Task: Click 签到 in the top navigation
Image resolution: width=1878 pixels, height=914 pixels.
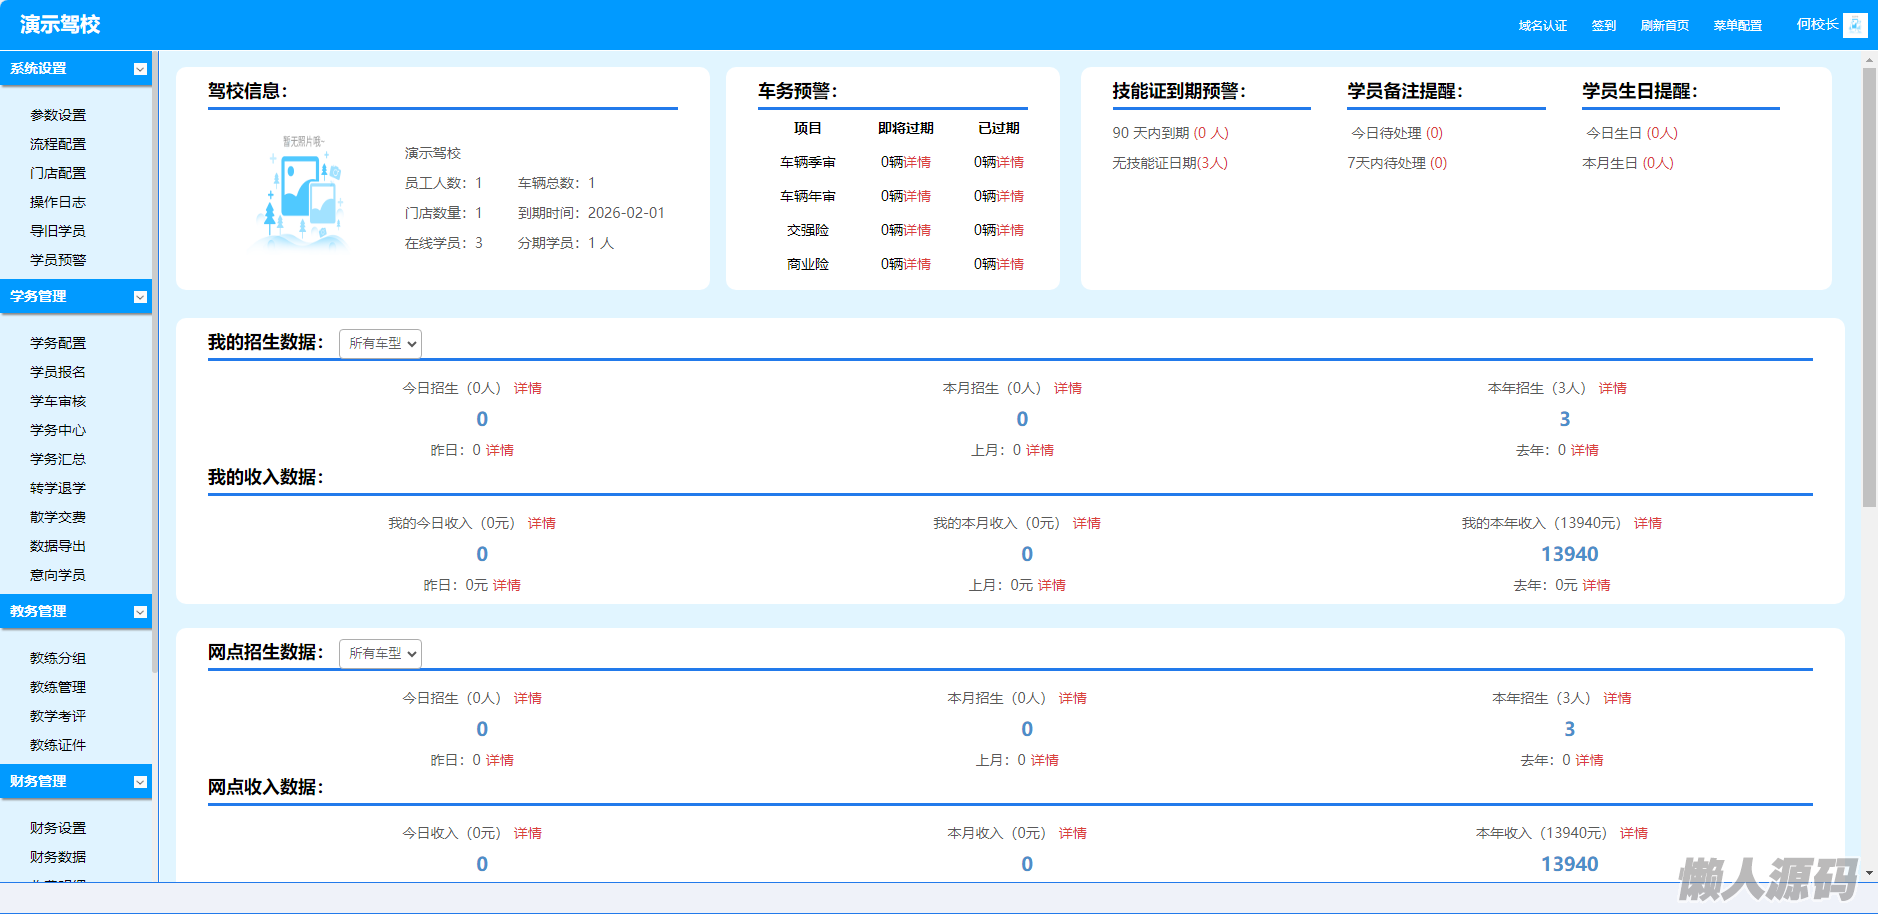Action: click(x=1603, y=26)
